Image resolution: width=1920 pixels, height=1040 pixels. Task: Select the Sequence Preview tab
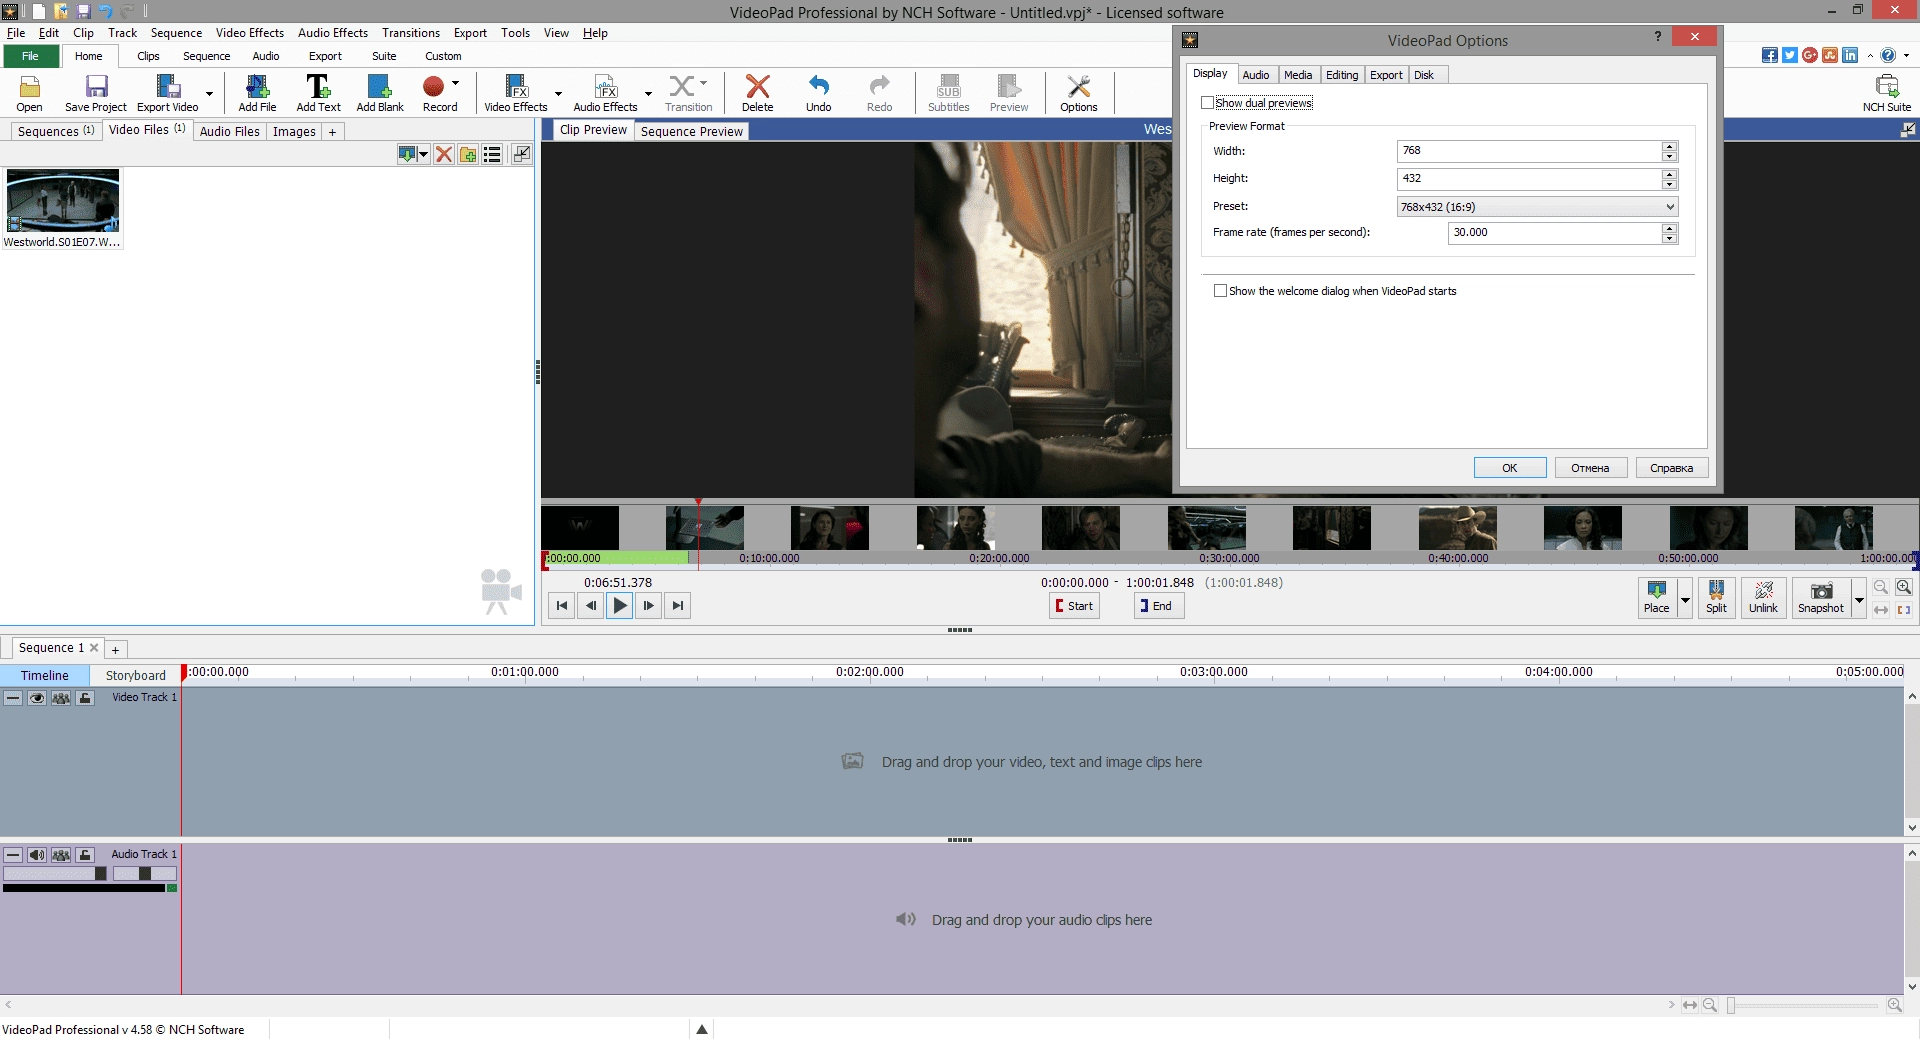[x=691, y=131]
